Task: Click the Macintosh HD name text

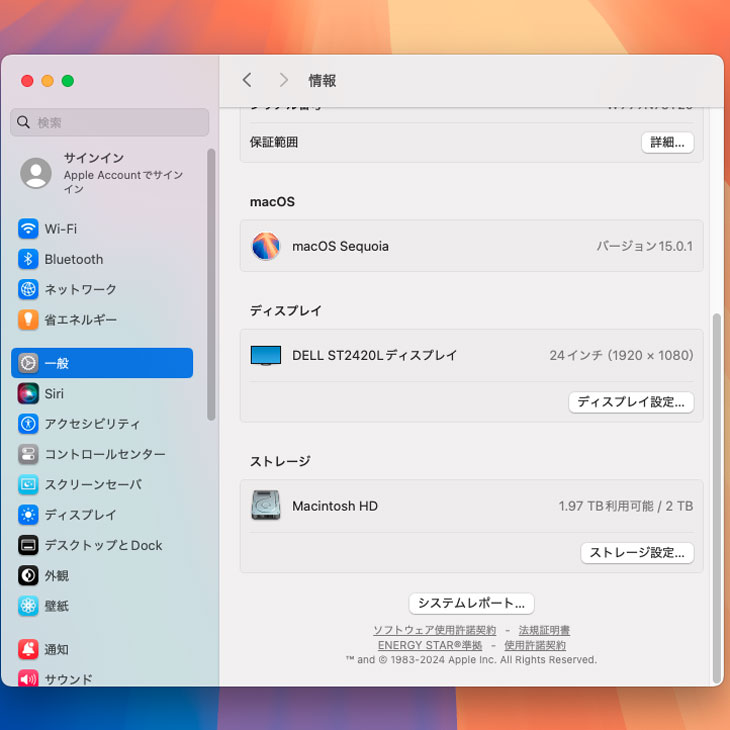Action: tap(335, 506)
